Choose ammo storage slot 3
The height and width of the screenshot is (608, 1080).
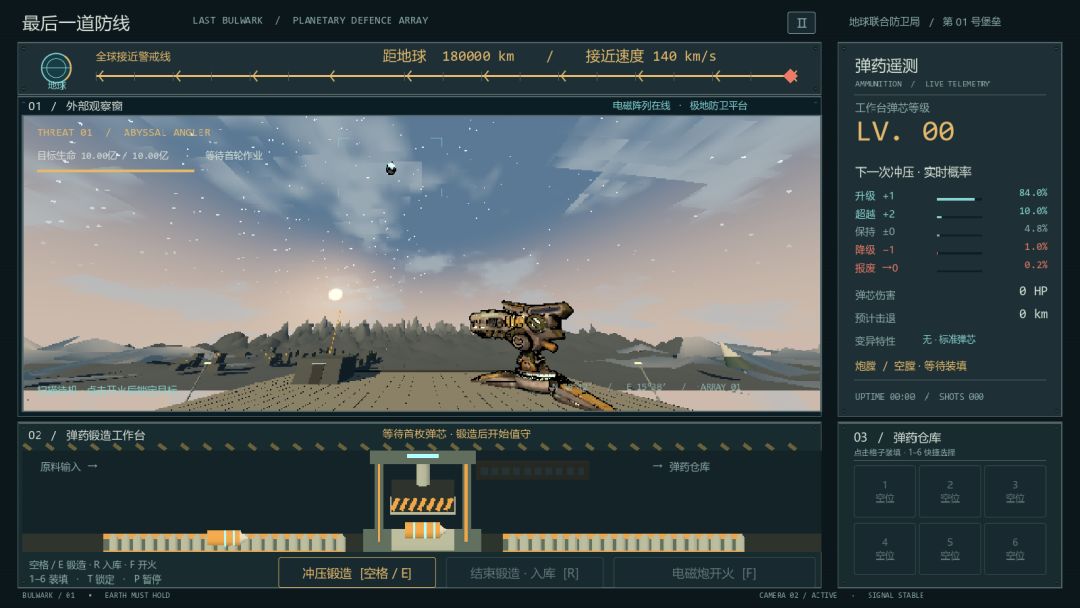click(x=1015, y=492)
